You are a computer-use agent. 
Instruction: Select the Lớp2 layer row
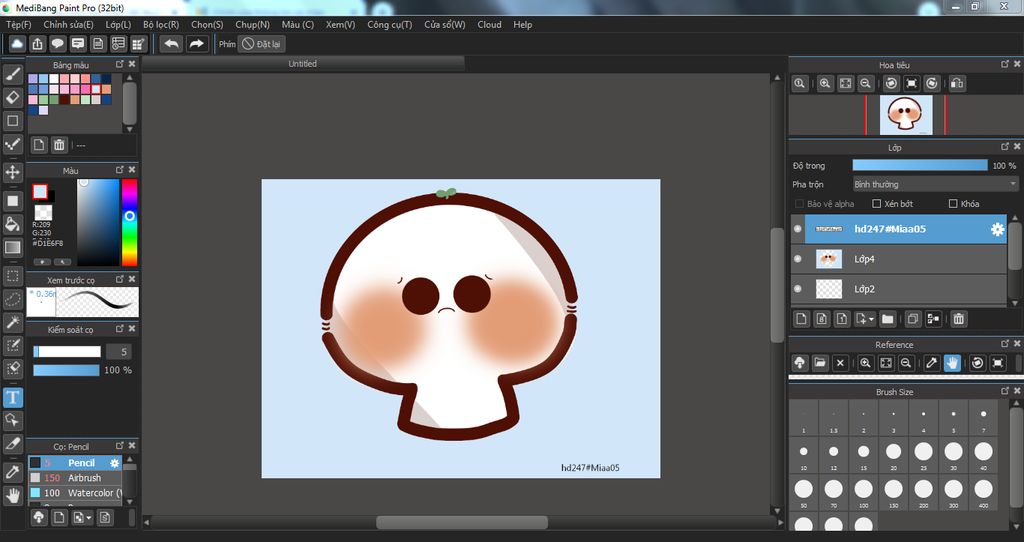(899, 289)
